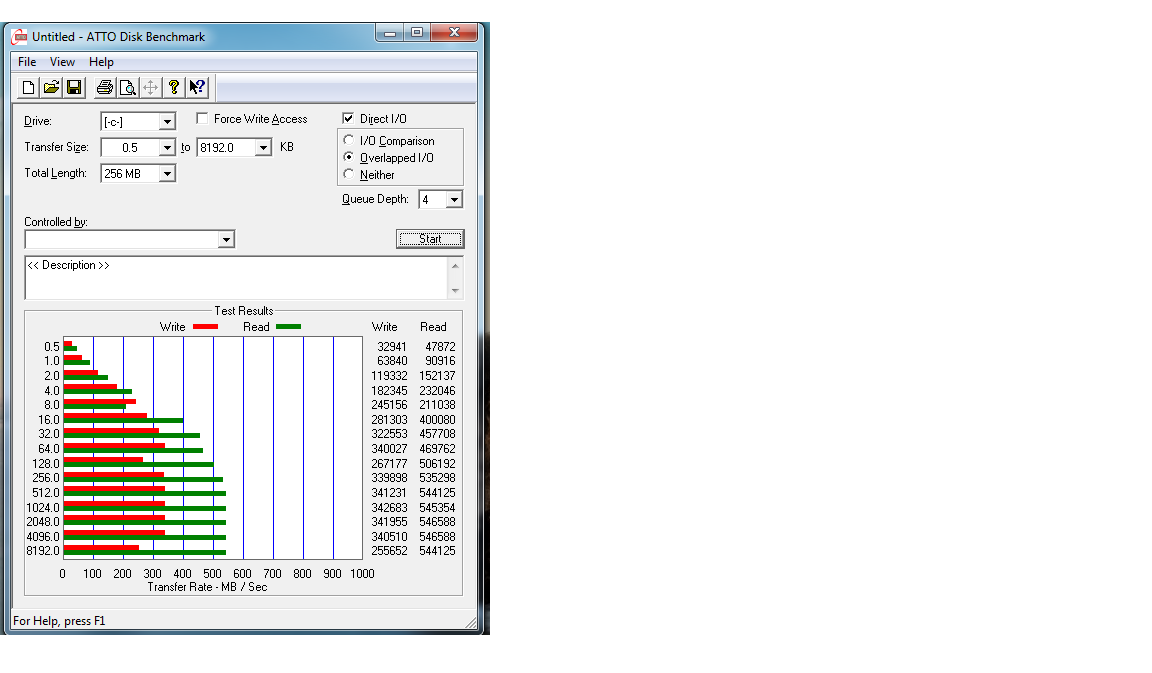Click the write value 182345
This screenshot has width=1152, height=673.
coord(389,391)
